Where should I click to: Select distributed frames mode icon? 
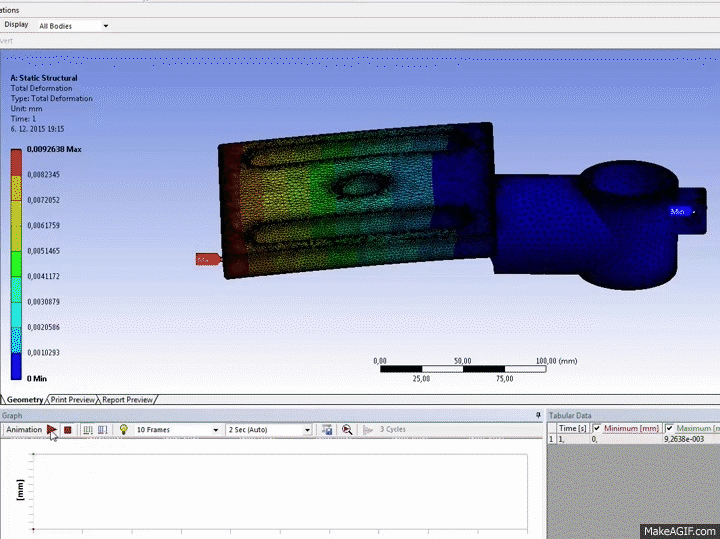click(x=87, y=430)
